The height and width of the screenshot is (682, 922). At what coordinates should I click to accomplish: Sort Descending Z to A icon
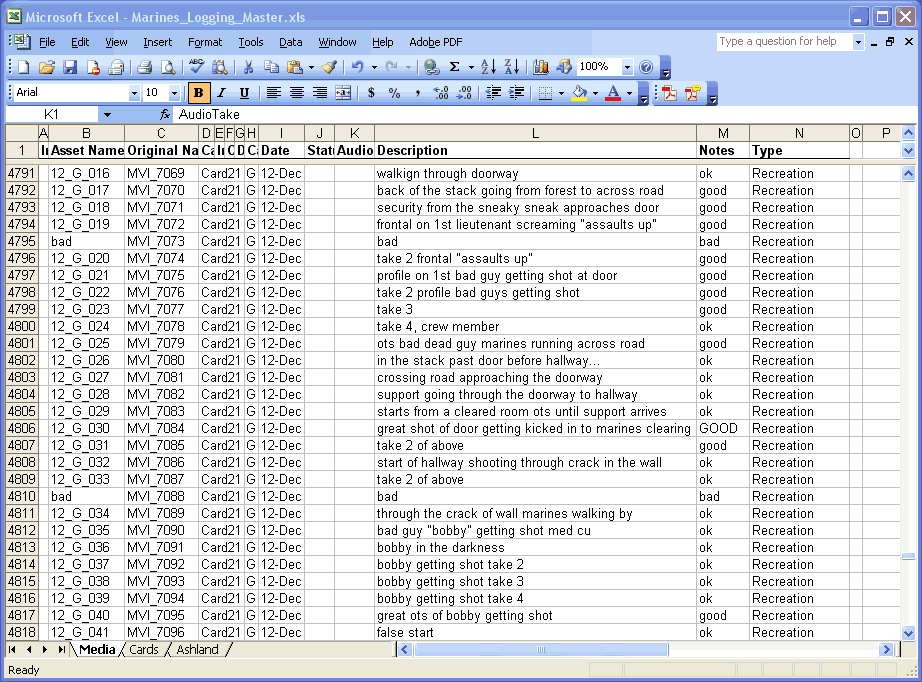coord(512,67)
